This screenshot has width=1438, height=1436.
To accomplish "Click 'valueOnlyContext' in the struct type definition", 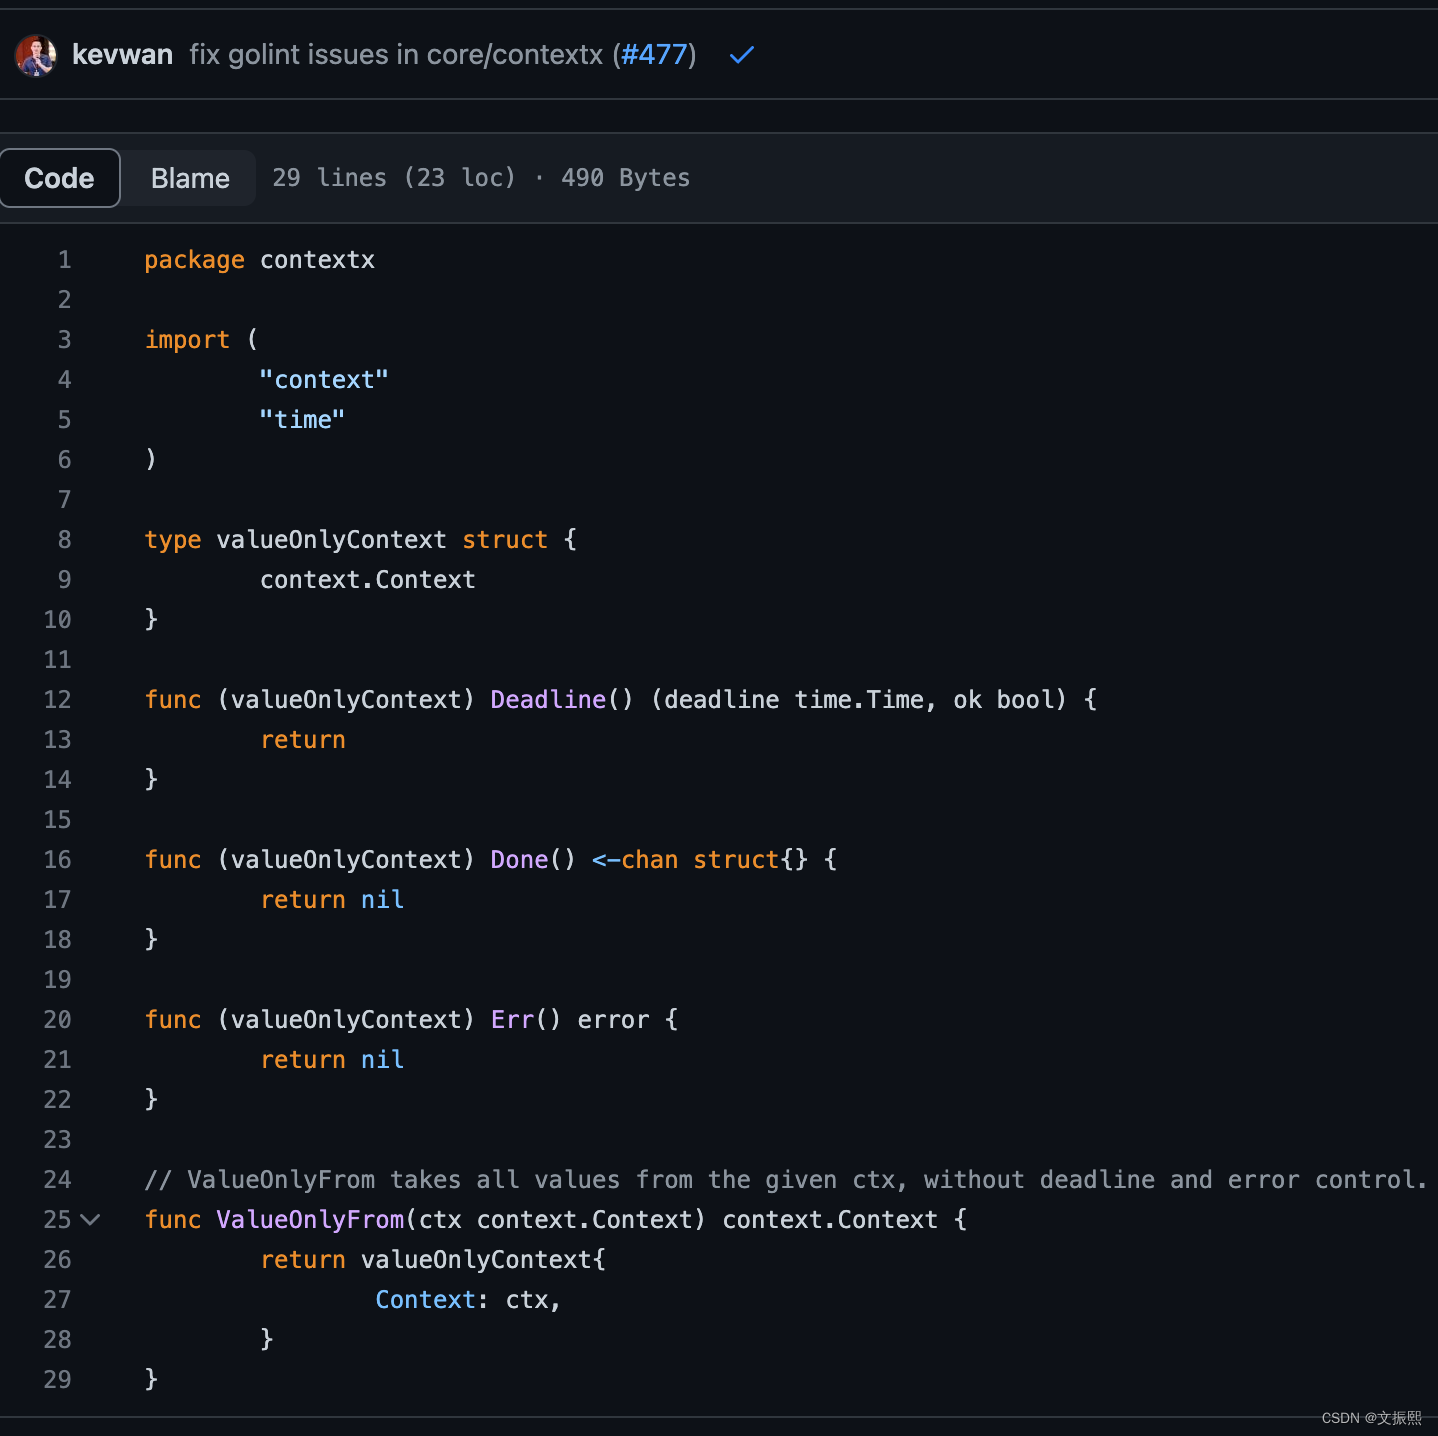I will point(331,540).
